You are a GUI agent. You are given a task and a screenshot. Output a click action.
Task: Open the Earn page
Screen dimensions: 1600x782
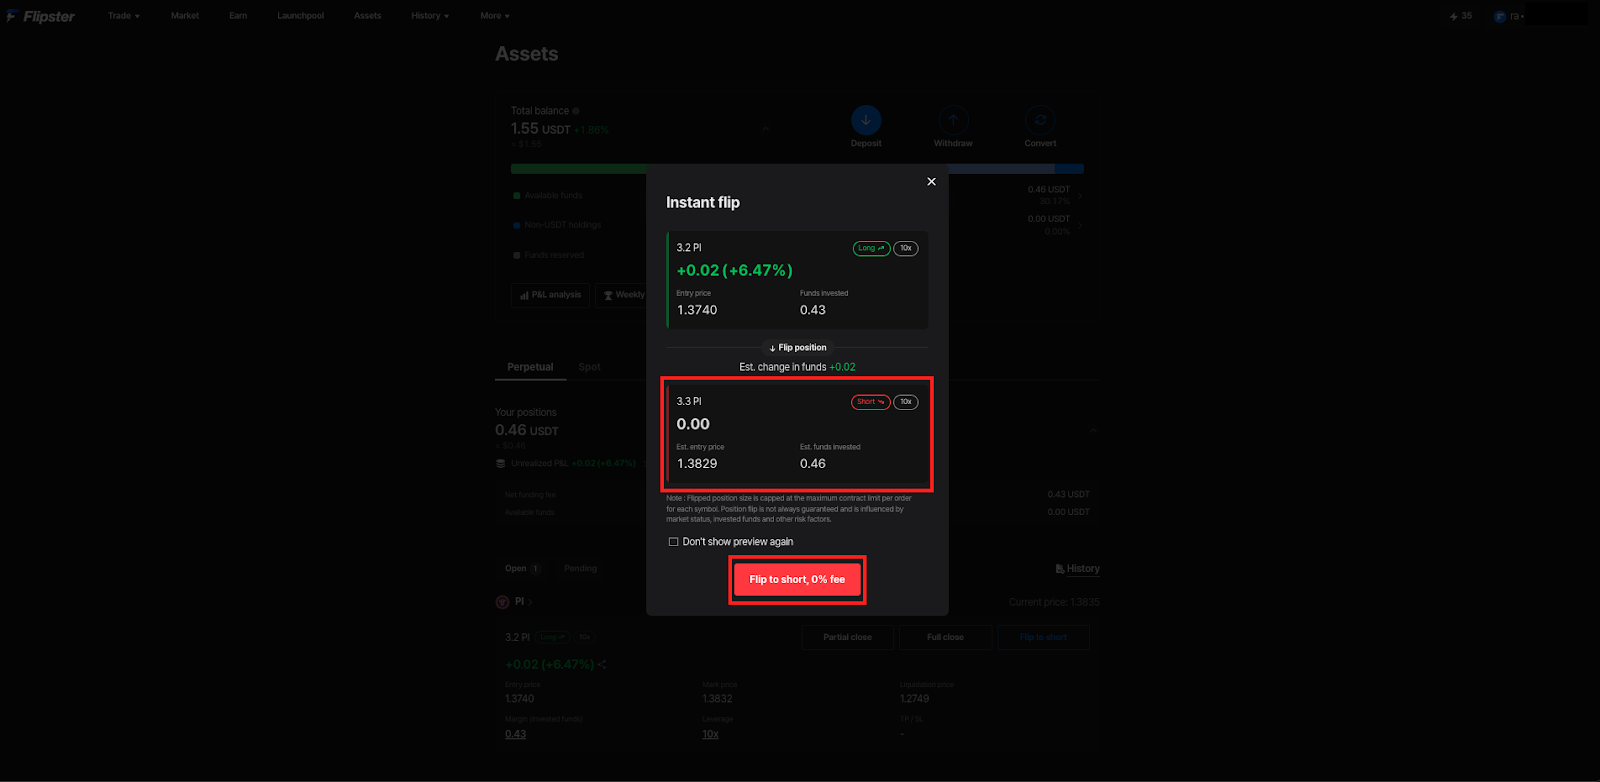point(238,16)
